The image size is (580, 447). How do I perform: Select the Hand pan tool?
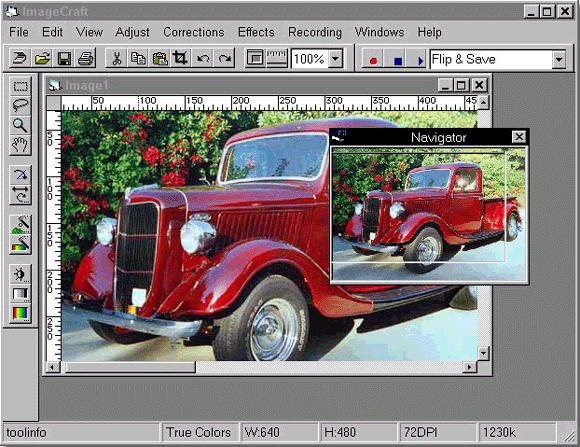pos(20,145)
